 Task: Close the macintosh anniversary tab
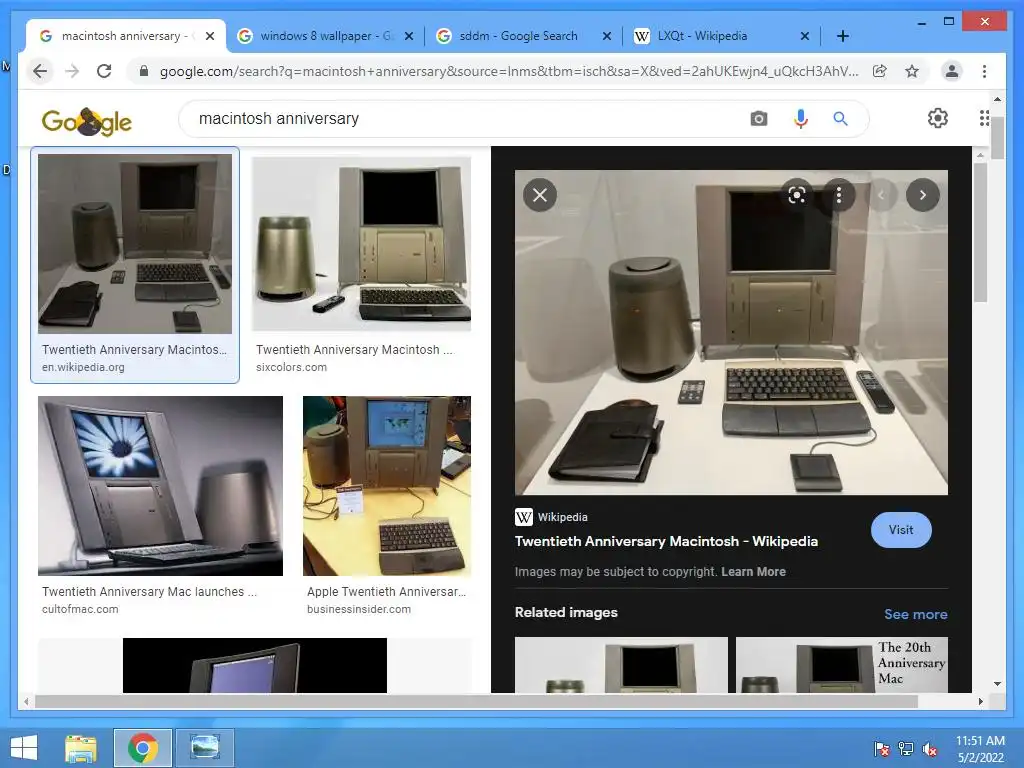(210, 36)
